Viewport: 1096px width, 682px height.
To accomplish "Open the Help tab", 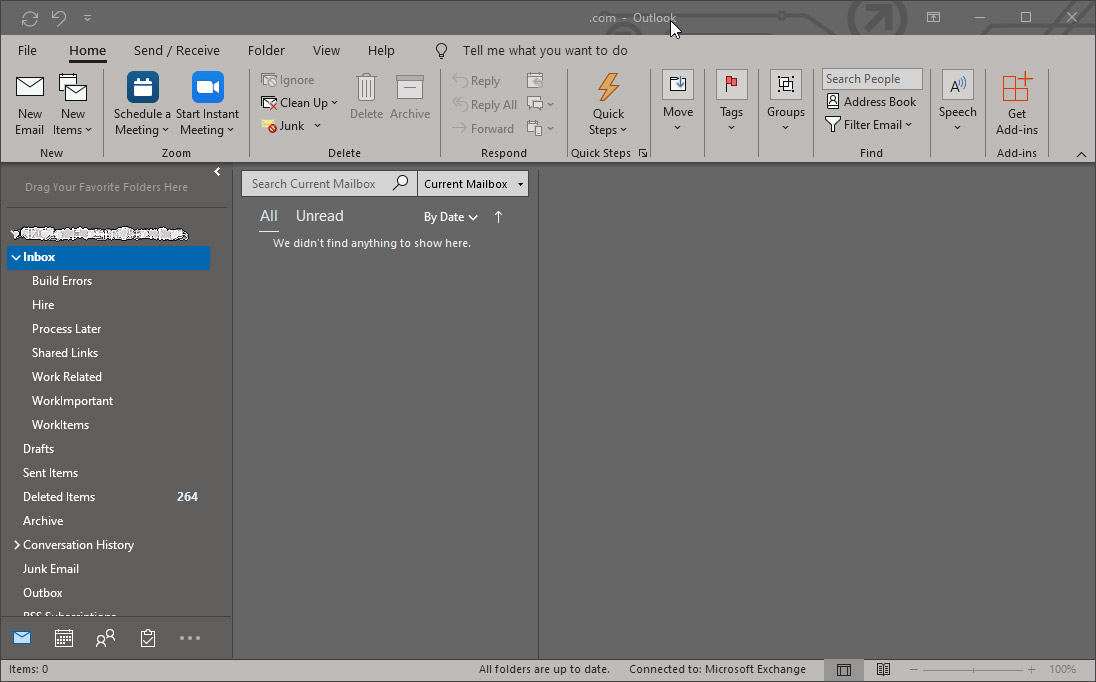I will [381, 50].
